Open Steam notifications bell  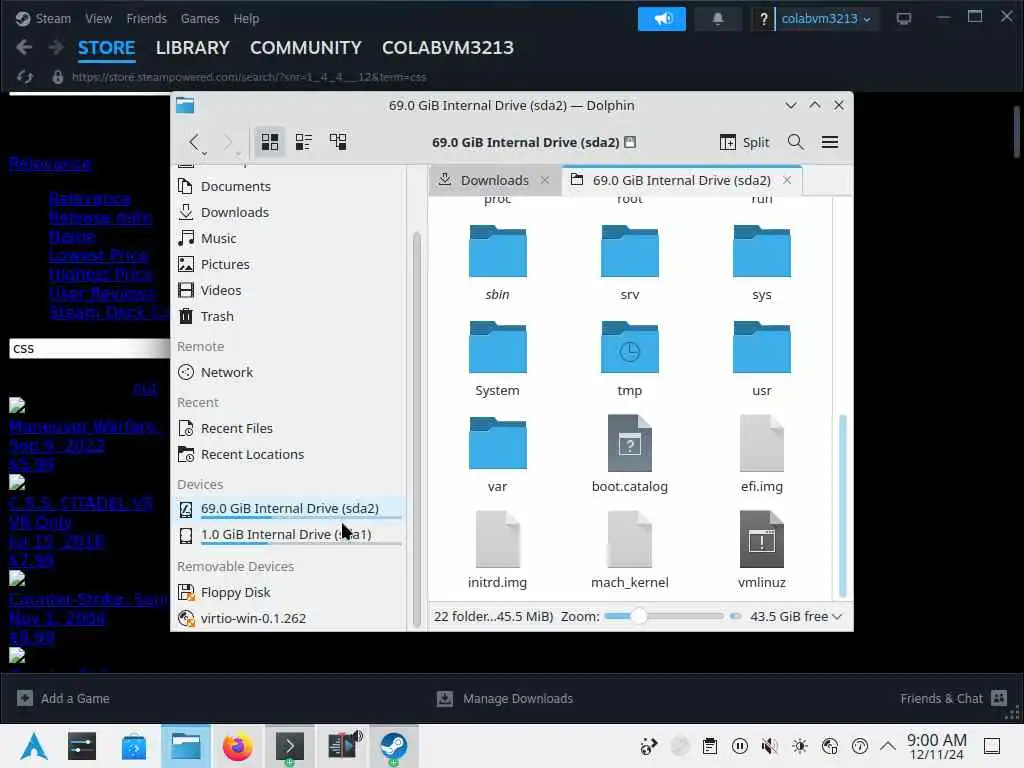pos(718,18)
